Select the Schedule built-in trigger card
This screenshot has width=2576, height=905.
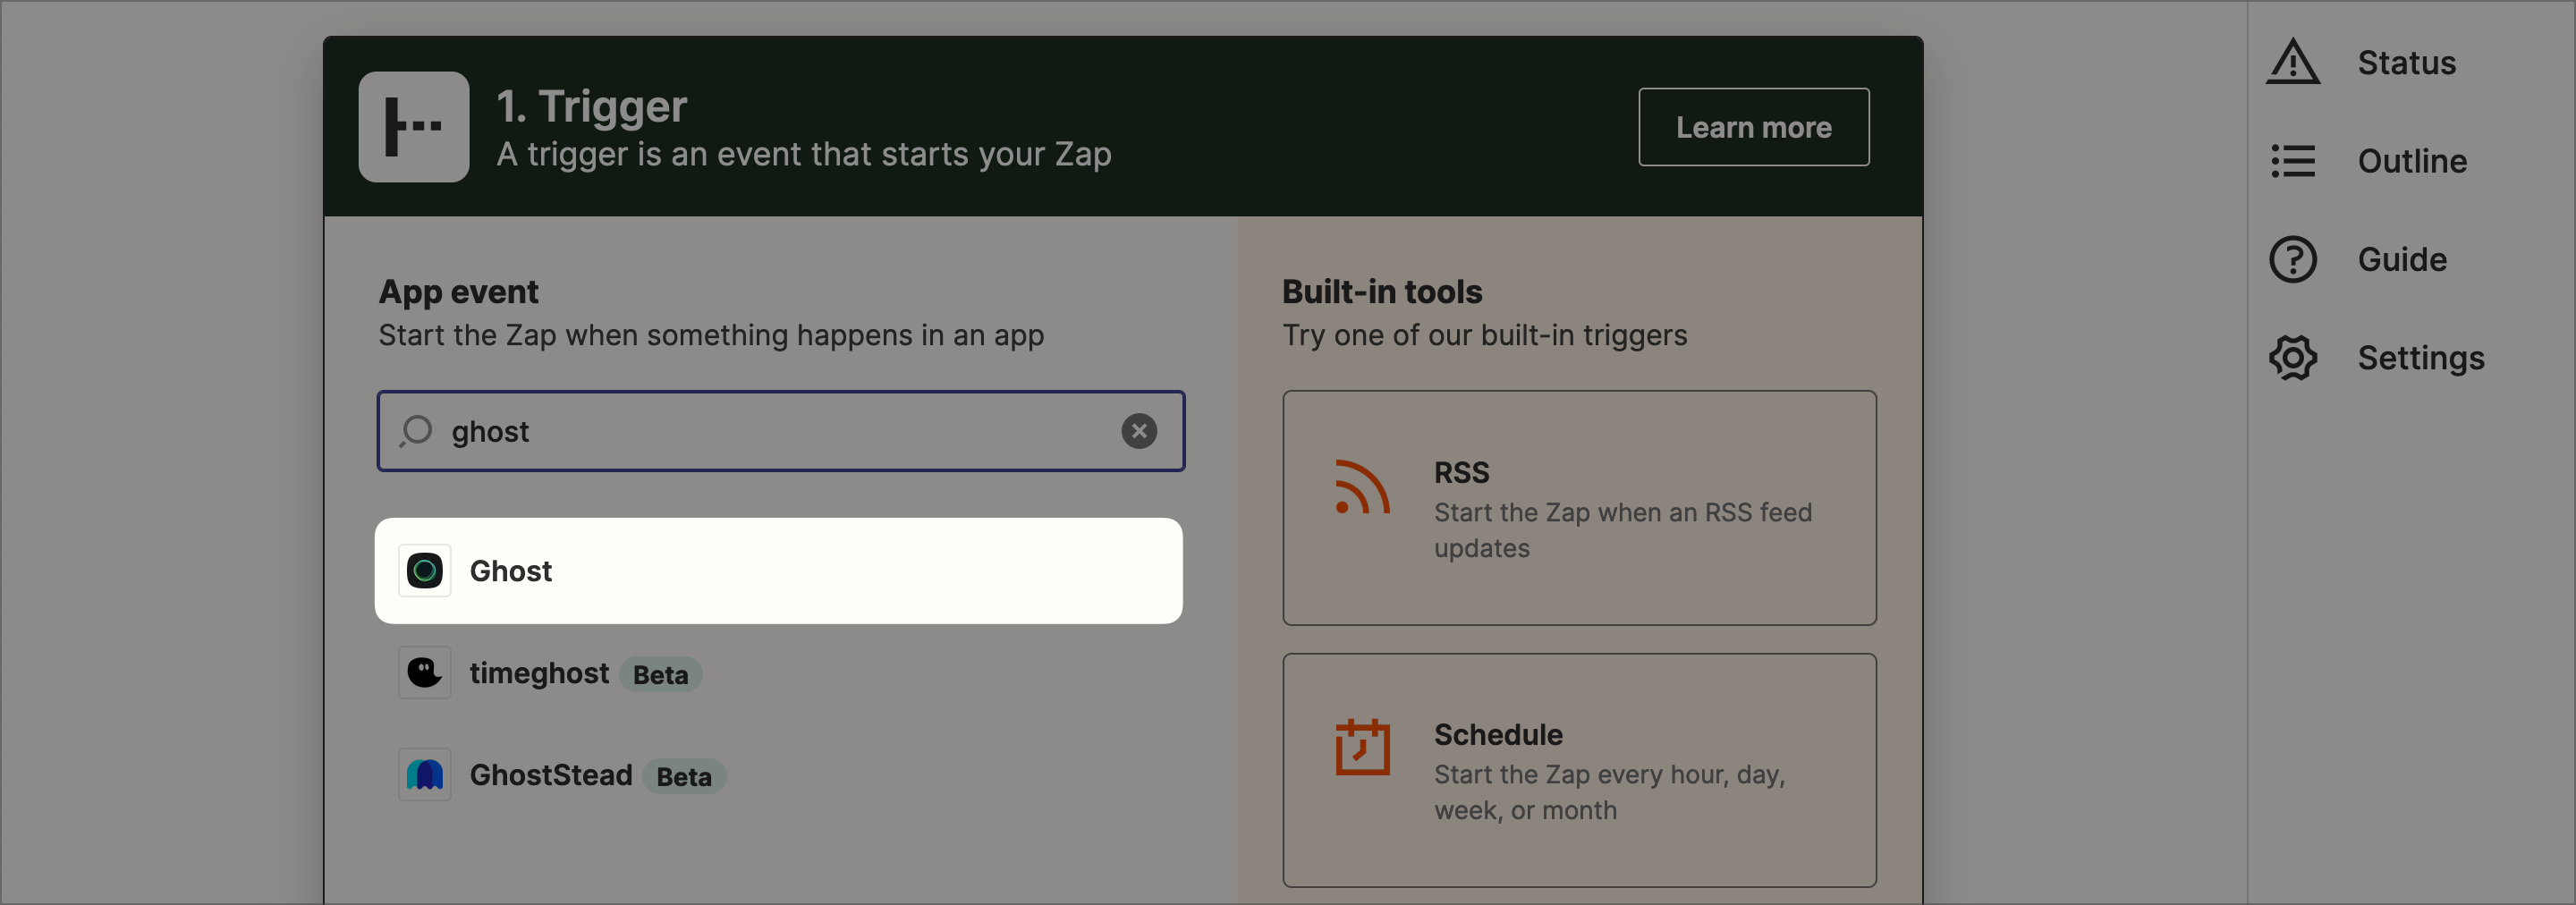click(x=1579, y=770)
